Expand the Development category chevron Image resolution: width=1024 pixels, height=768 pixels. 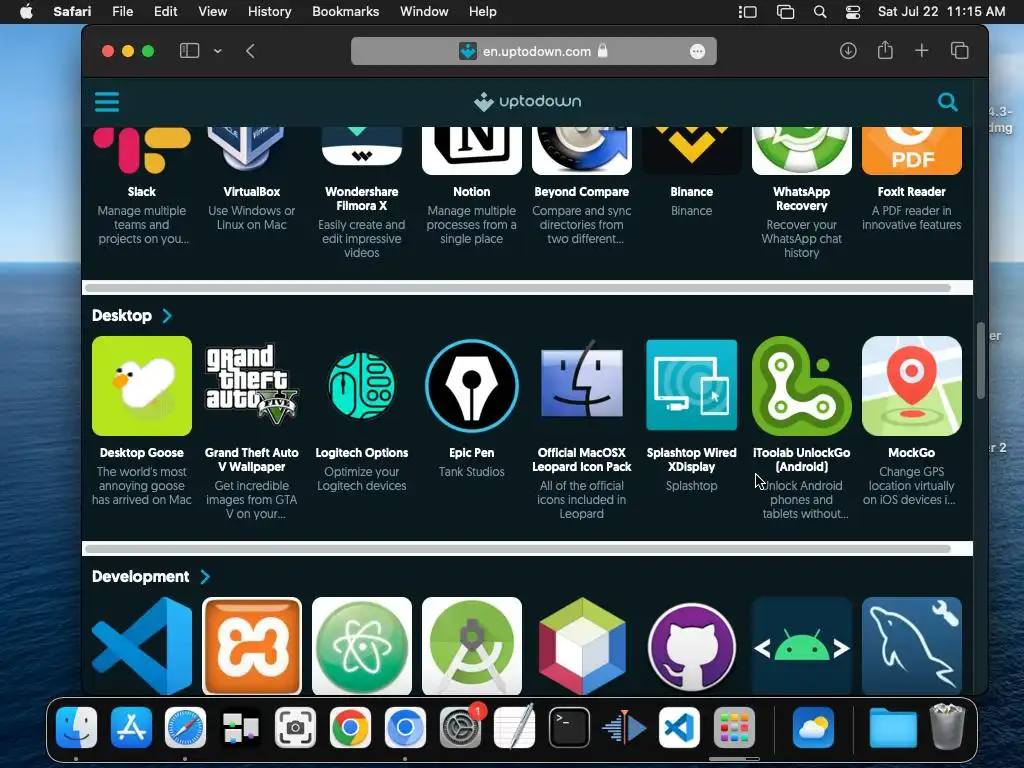click(x=205, y=577)
